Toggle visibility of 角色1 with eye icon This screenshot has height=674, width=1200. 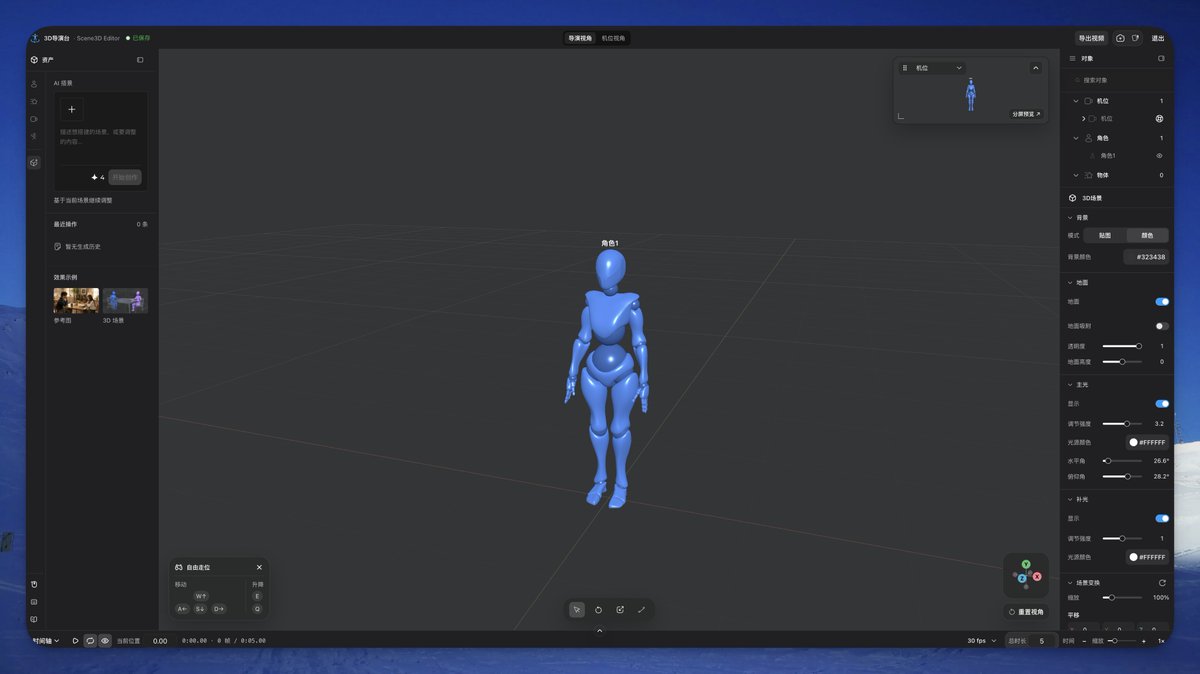(1159, 156)
